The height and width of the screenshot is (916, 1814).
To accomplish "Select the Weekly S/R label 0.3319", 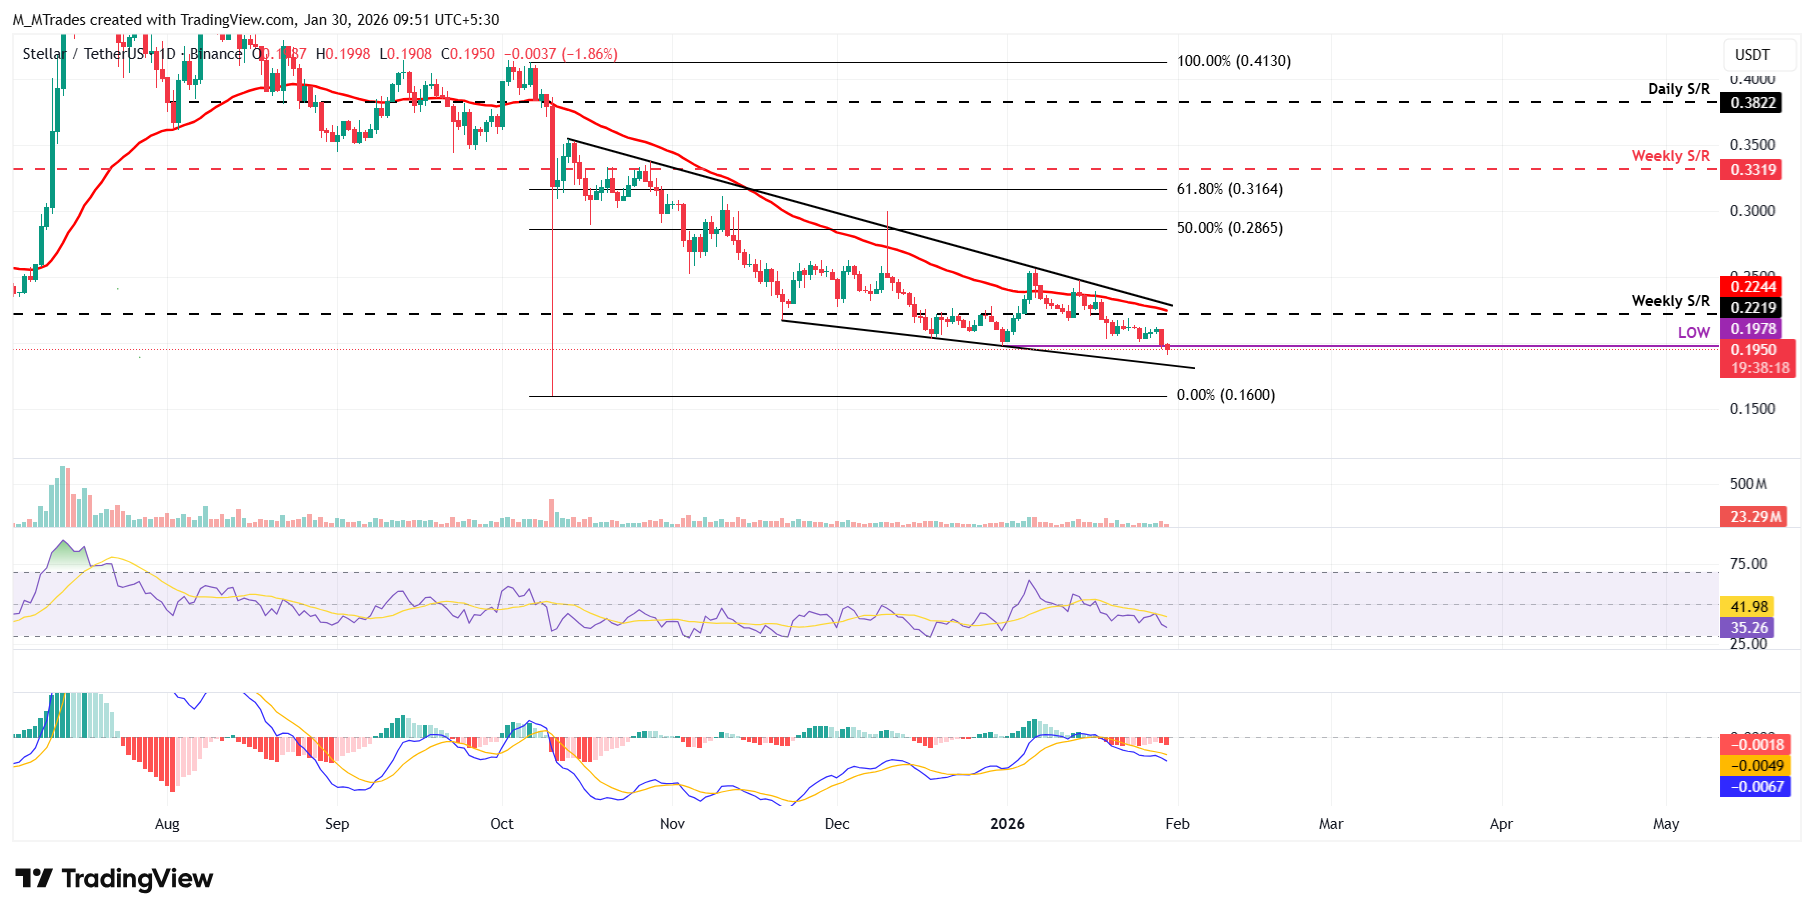I will pyautogui.click(x=1753, y=170).
